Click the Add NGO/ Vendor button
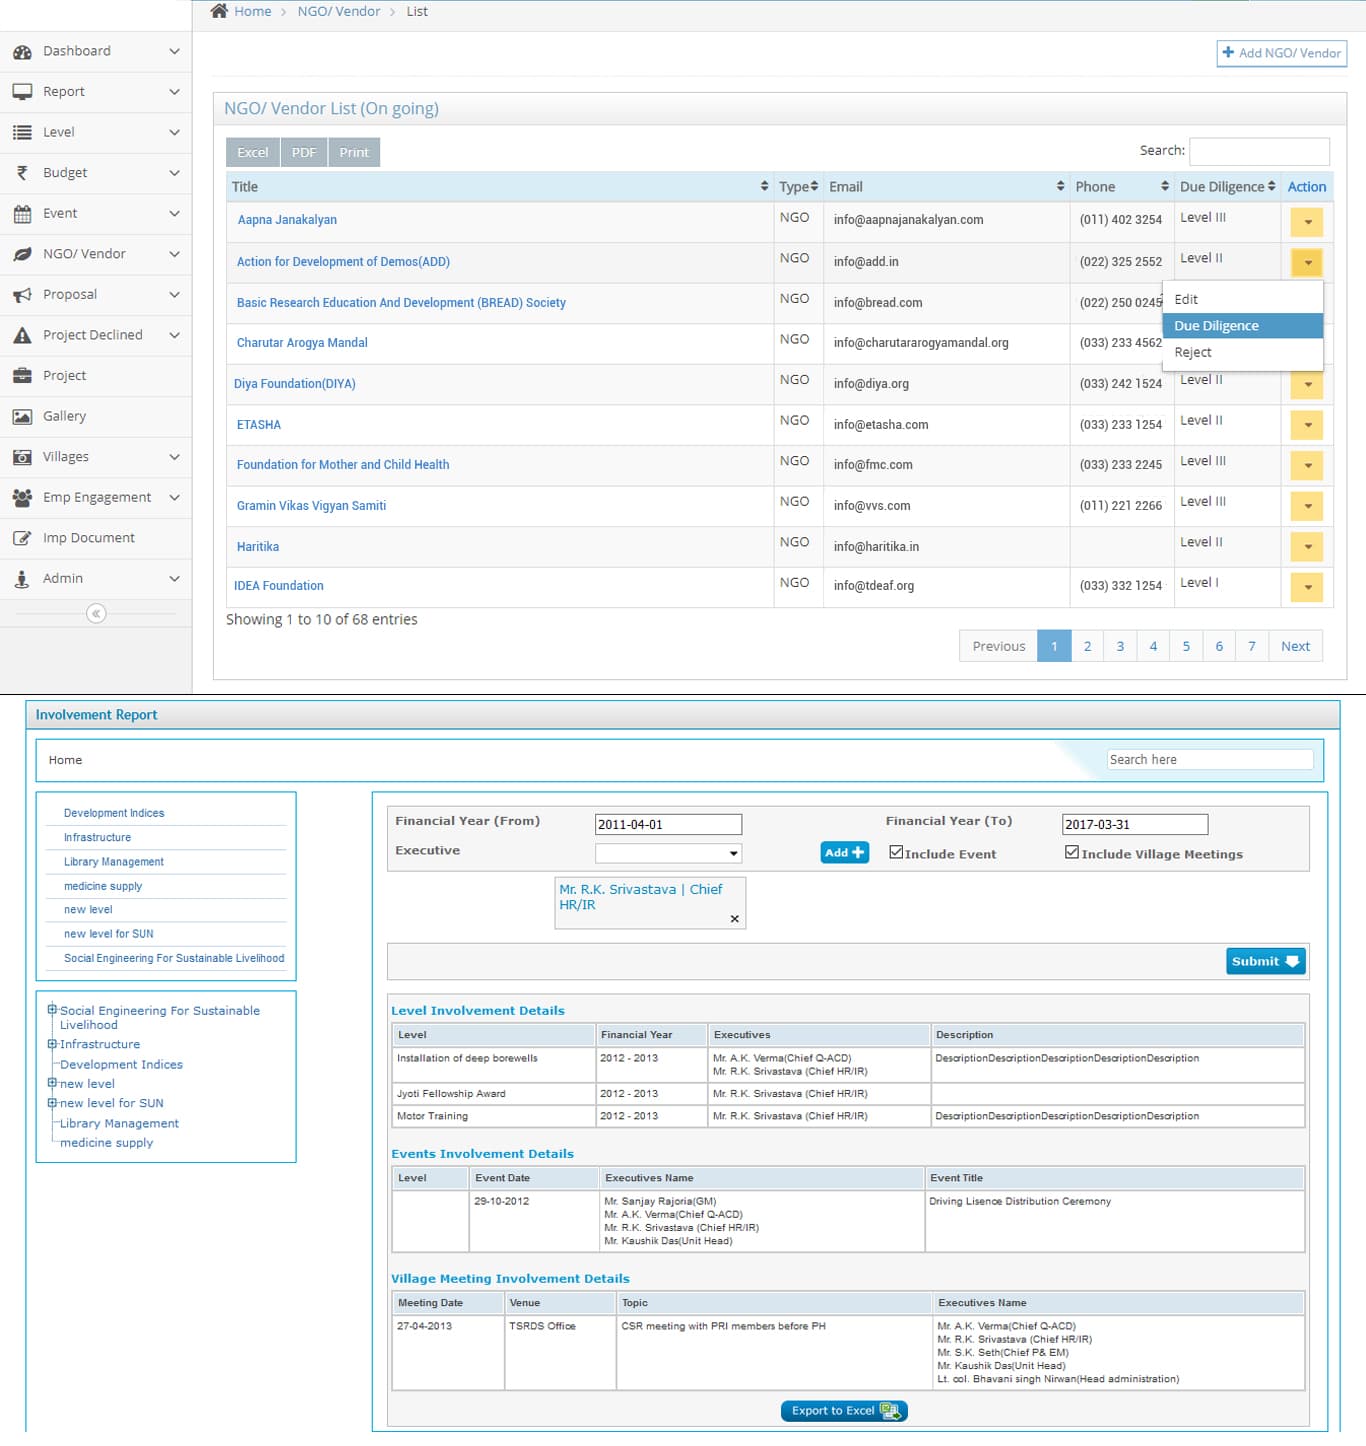The image size is (1366, 1446). click(x=1281, y=53)
